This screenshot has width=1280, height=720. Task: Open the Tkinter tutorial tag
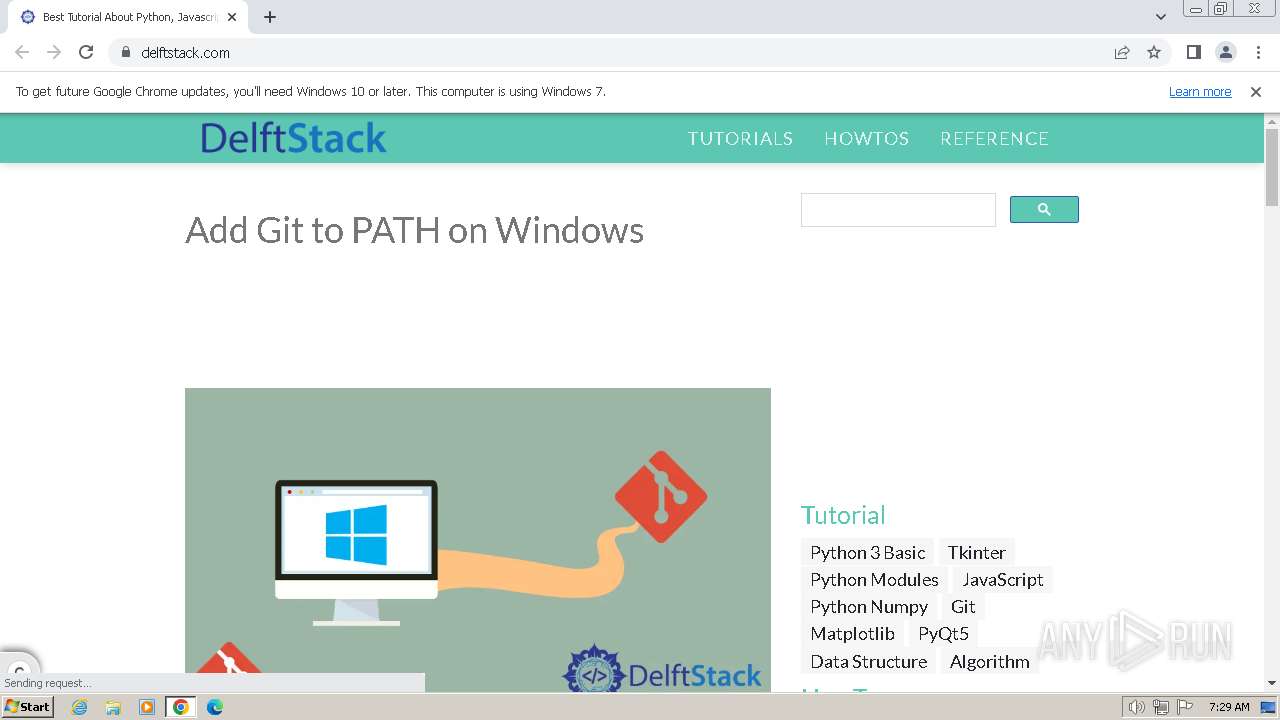coord(977,552)
